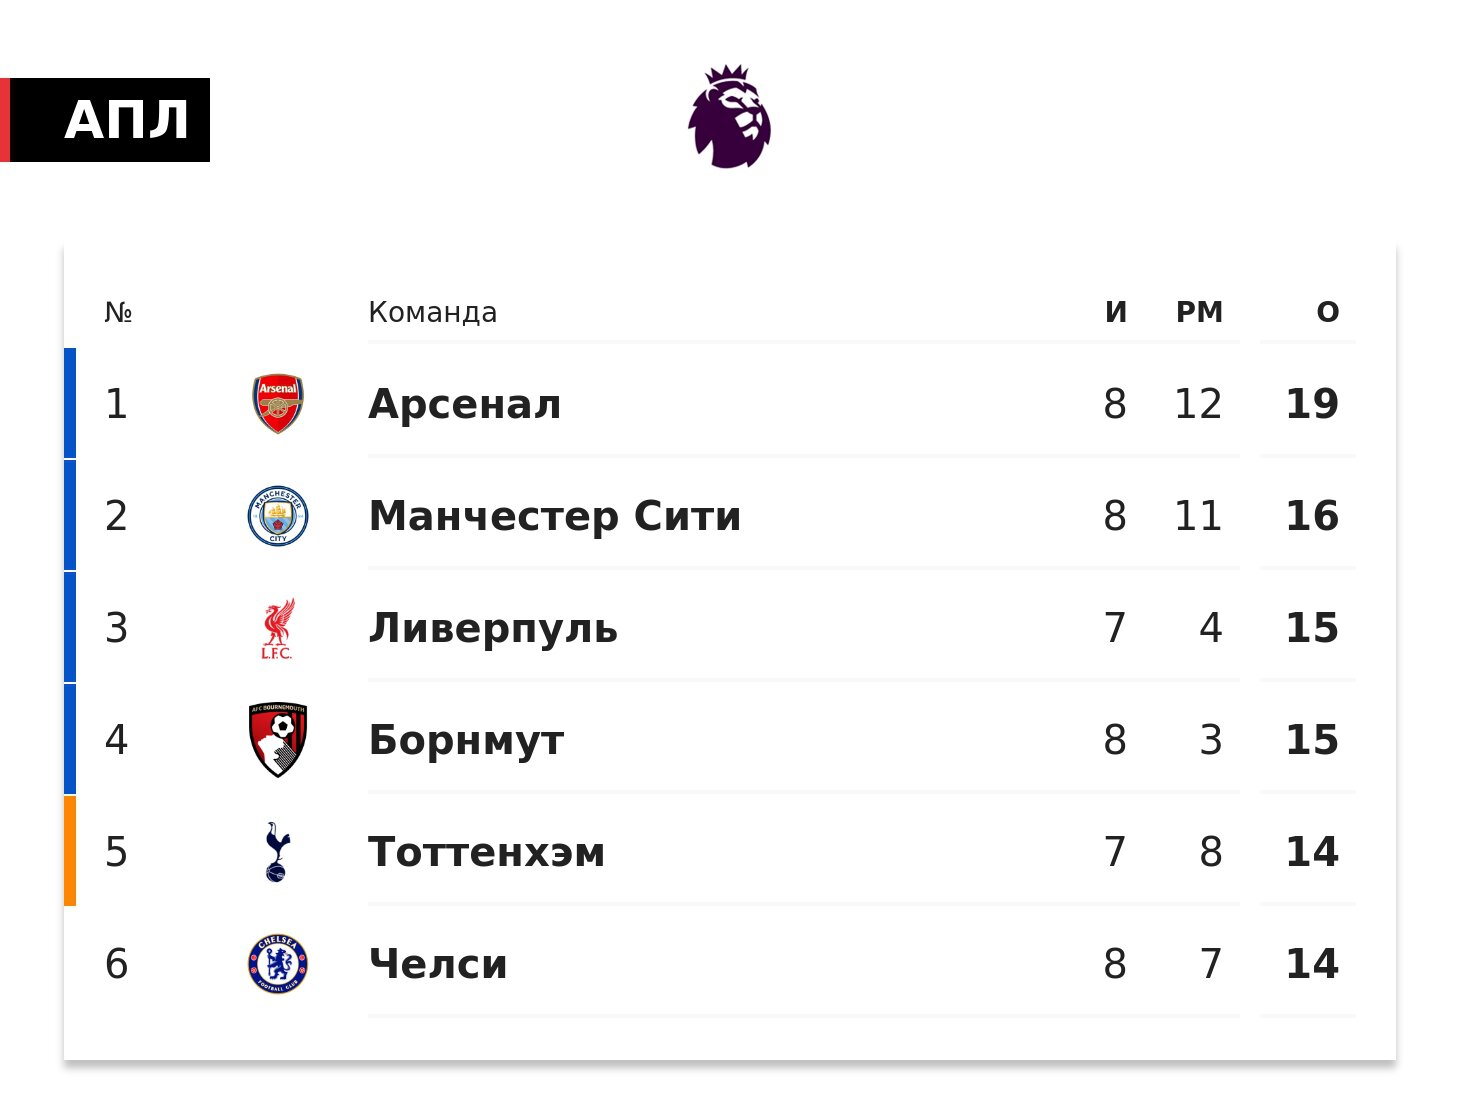Click the Chelsea club crest
Screen dimensions: 1458x1106
278,964
